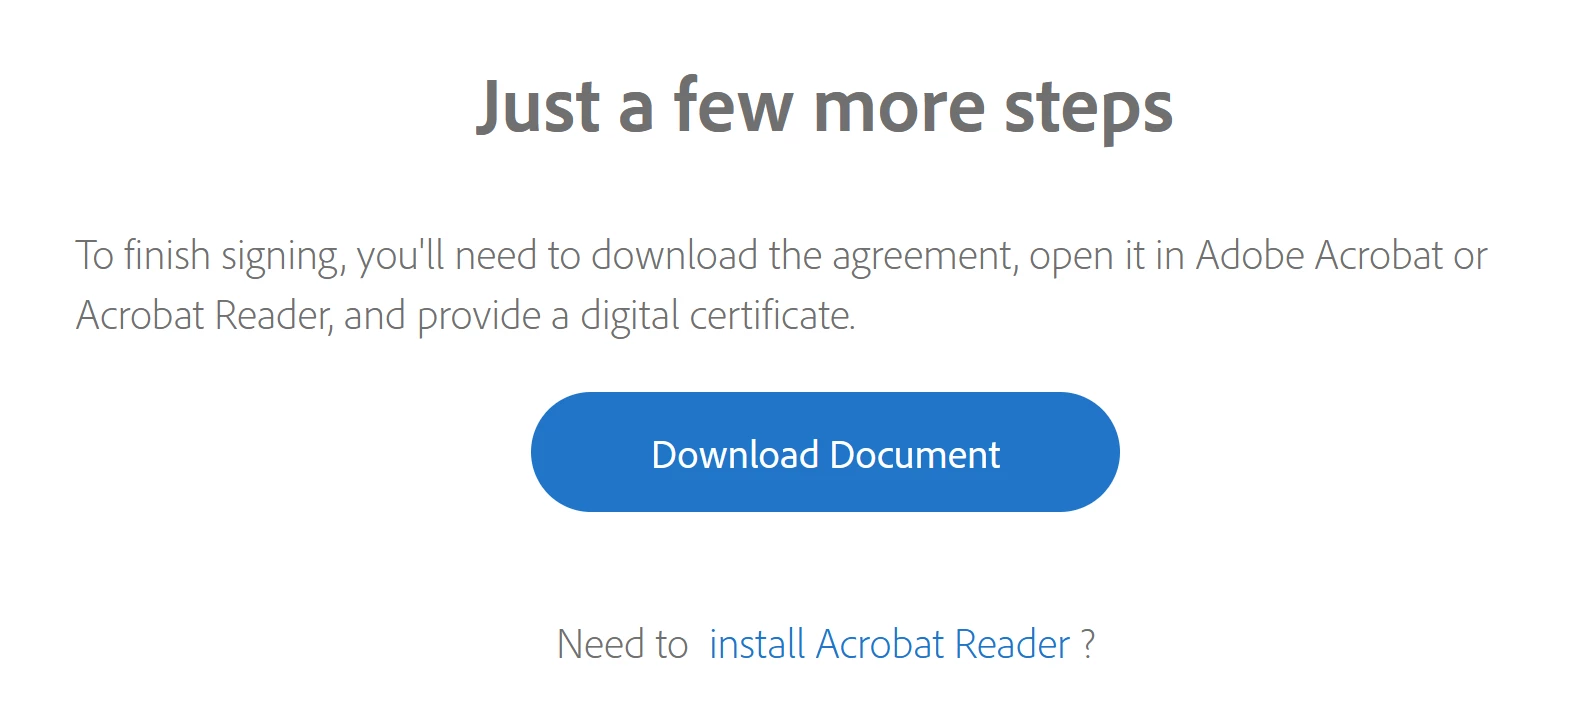Click 'Acrobat Reader' in the blue link text
The width and height of the screenshot is (1570, 701).
pyautogui.click(x=943, y=644)
